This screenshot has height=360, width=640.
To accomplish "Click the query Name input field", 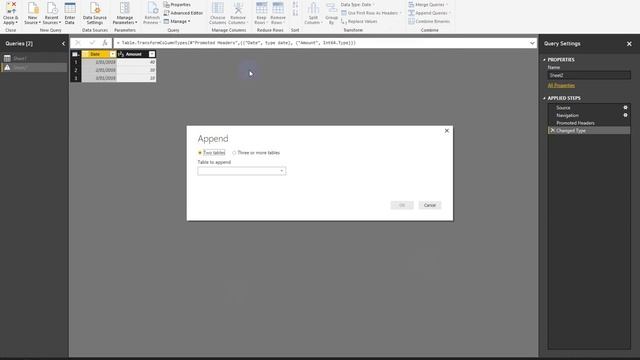I will pos(589,76).
